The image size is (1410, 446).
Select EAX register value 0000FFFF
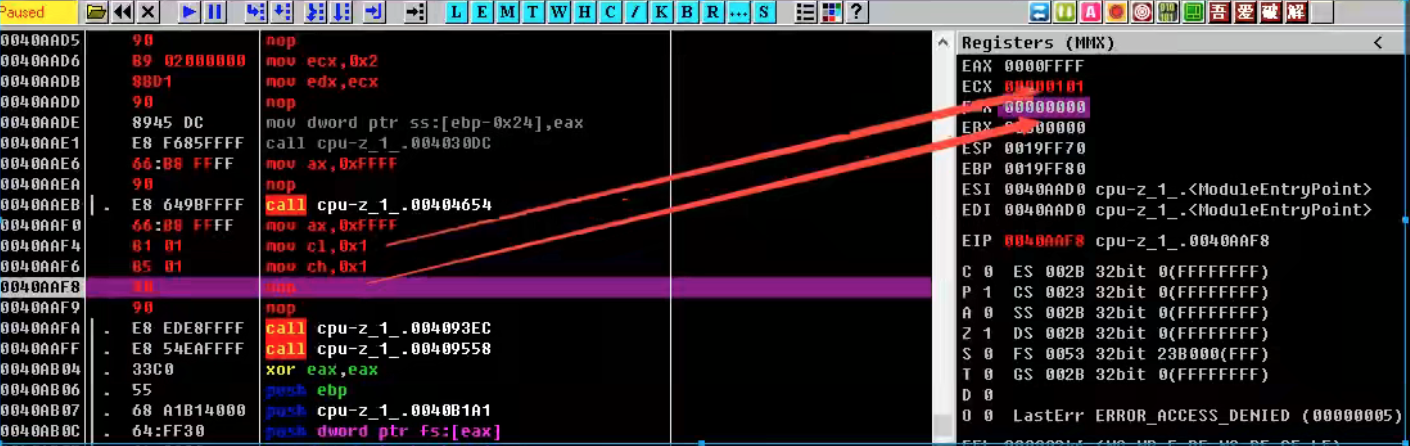1045,66
